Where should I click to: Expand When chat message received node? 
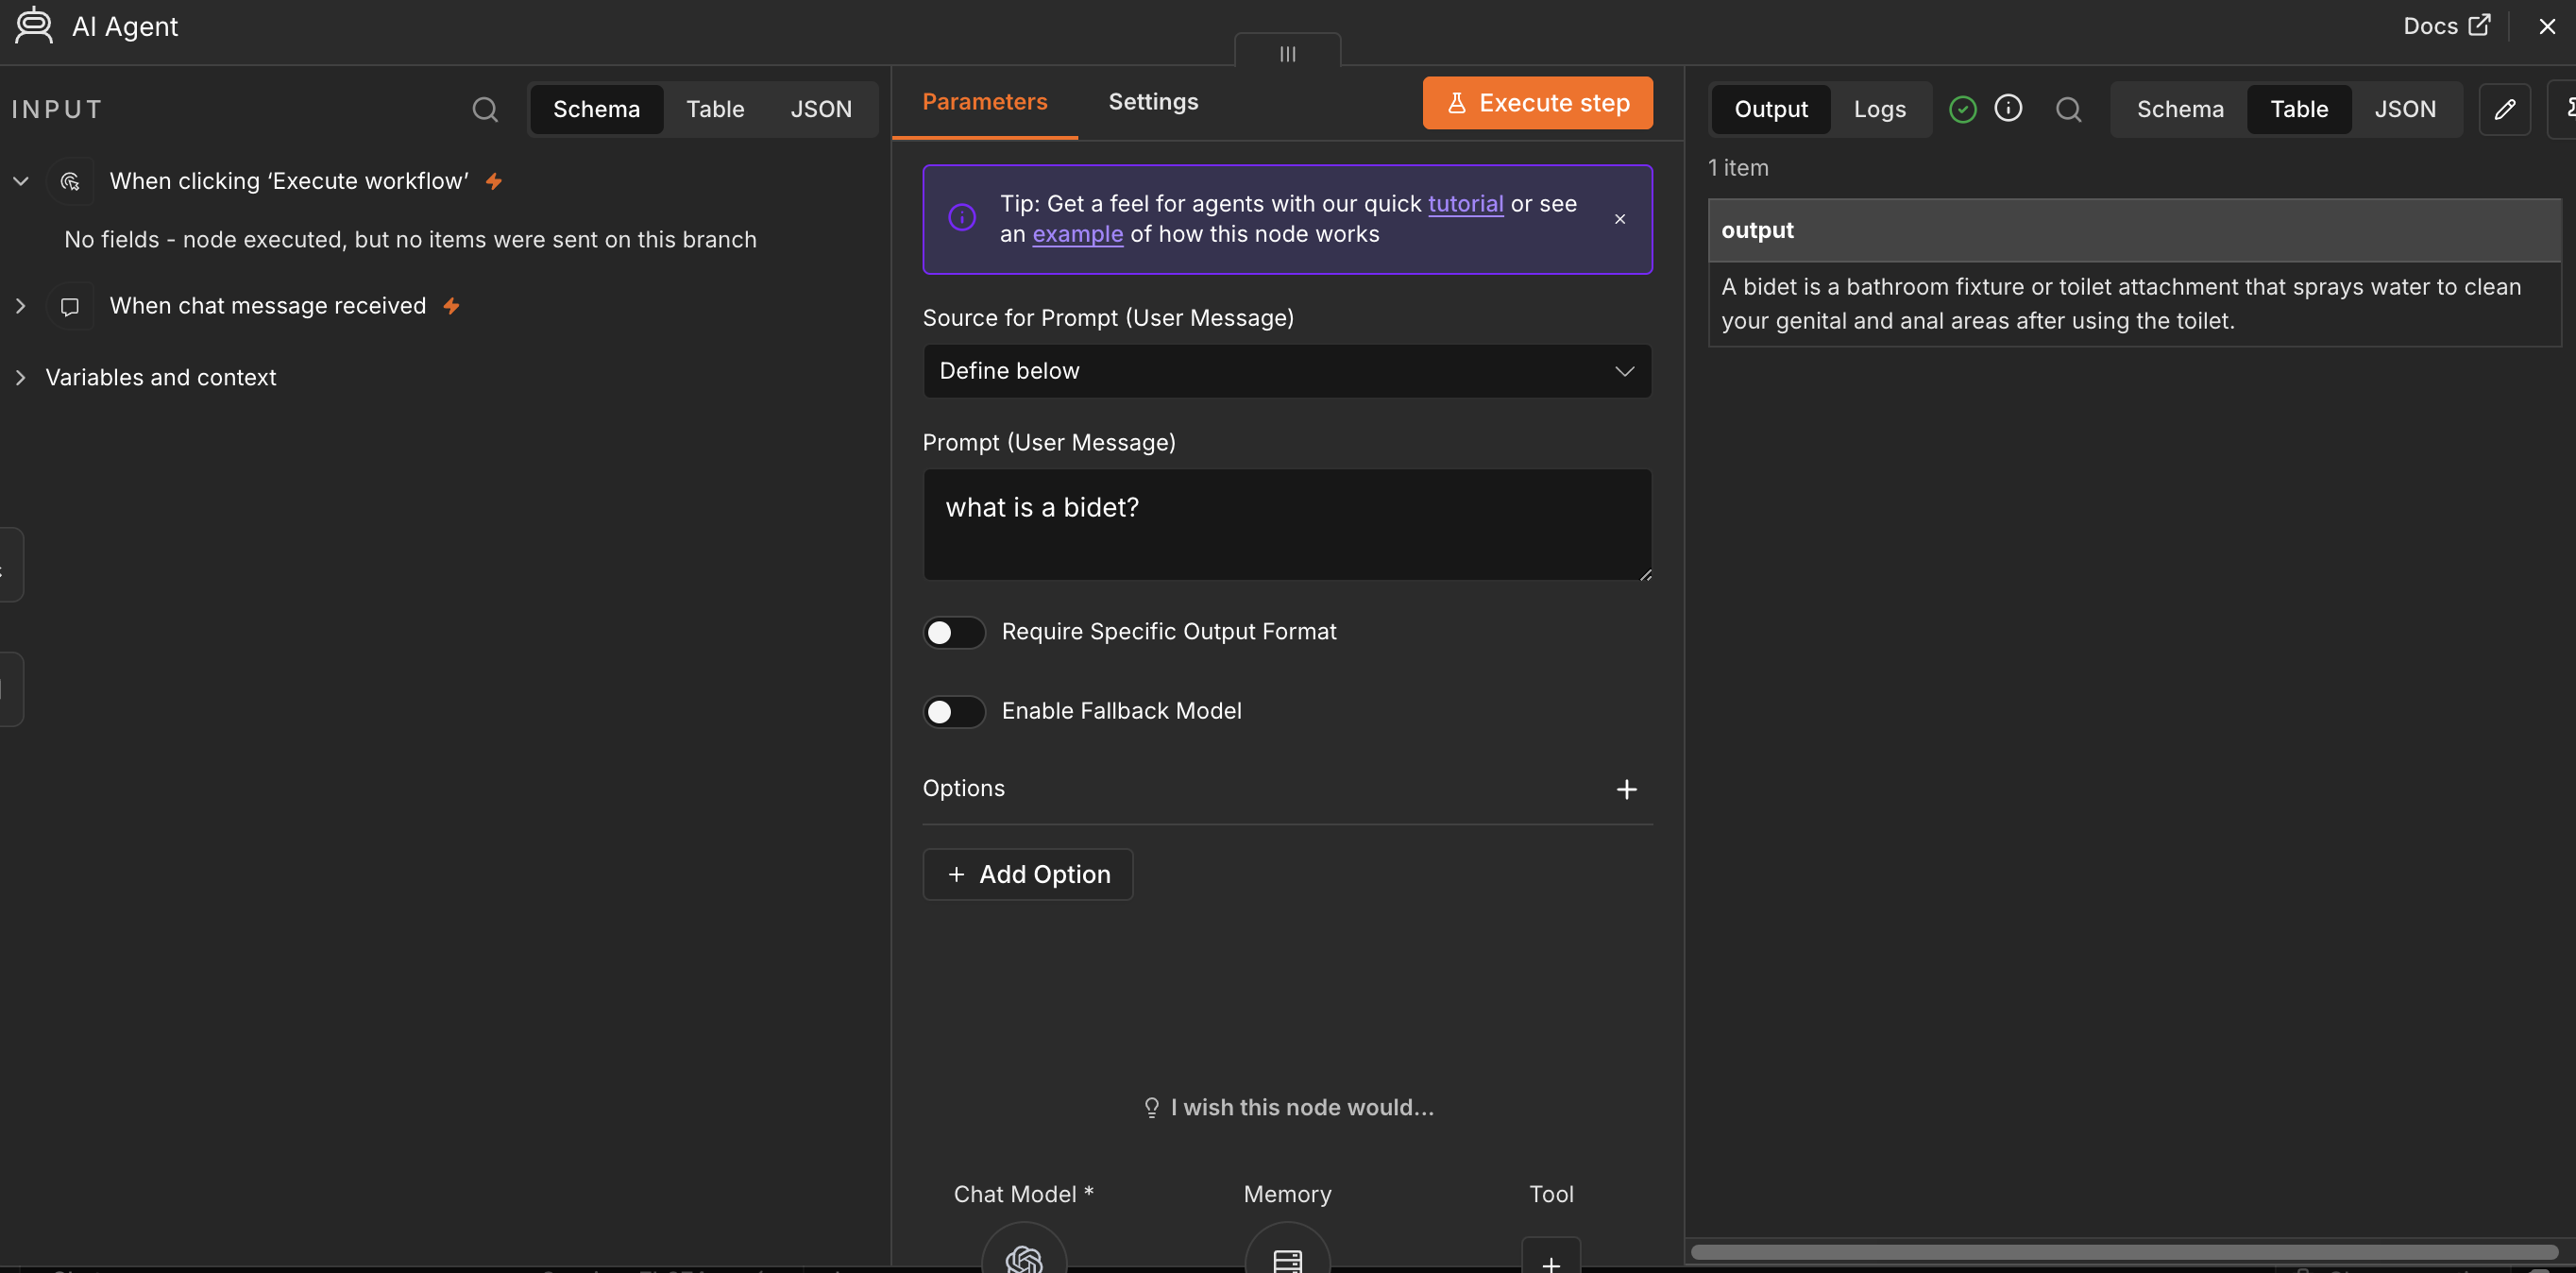tap(21, 306)
